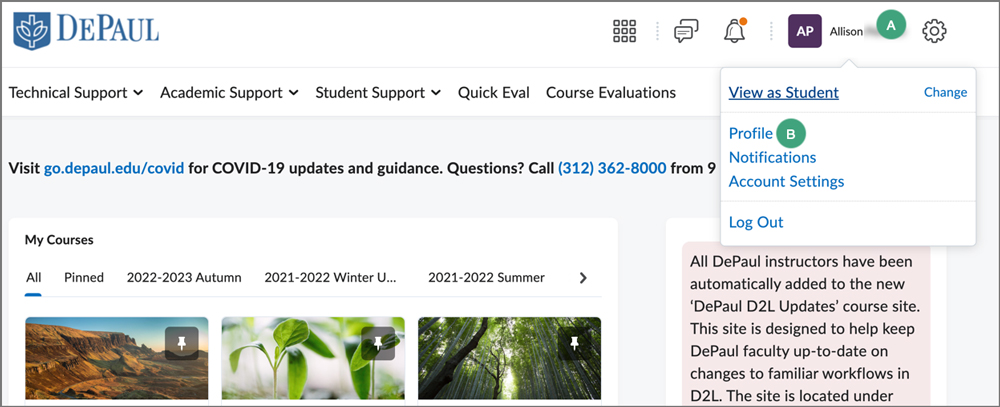1000x407 pixels.
Task: Click the DePaul logo
Action: 86,30
